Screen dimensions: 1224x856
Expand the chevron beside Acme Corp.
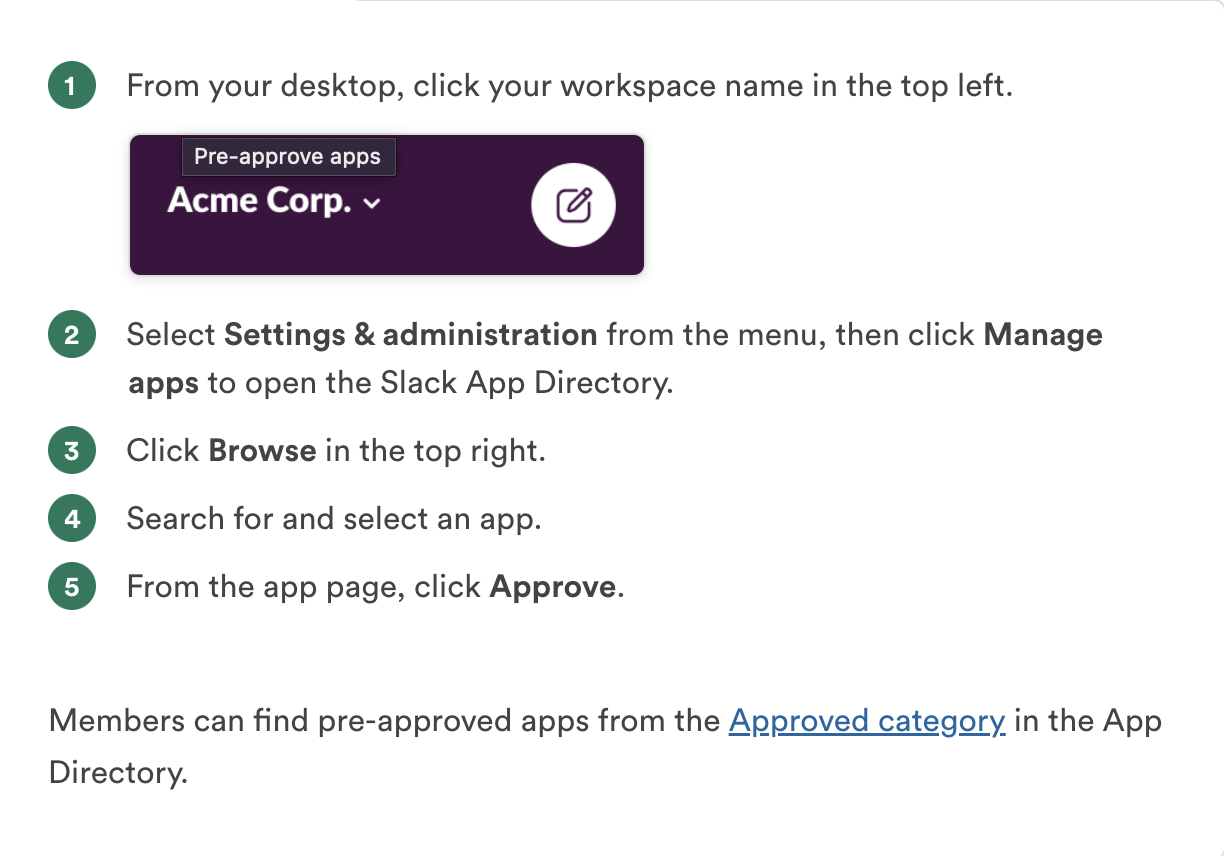[372, 204]
